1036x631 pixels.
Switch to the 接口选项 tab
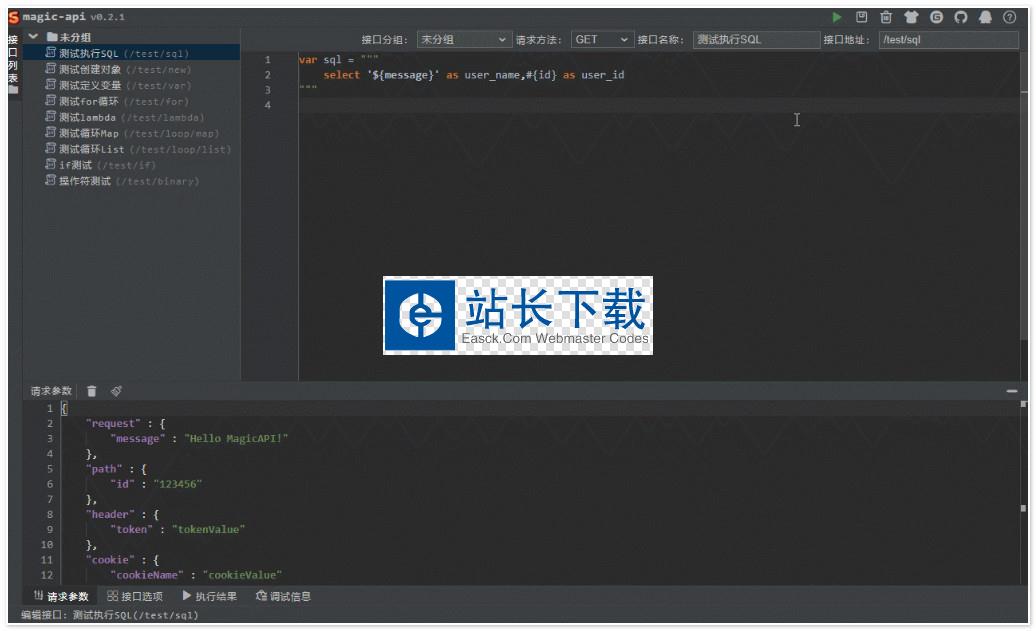135,597
